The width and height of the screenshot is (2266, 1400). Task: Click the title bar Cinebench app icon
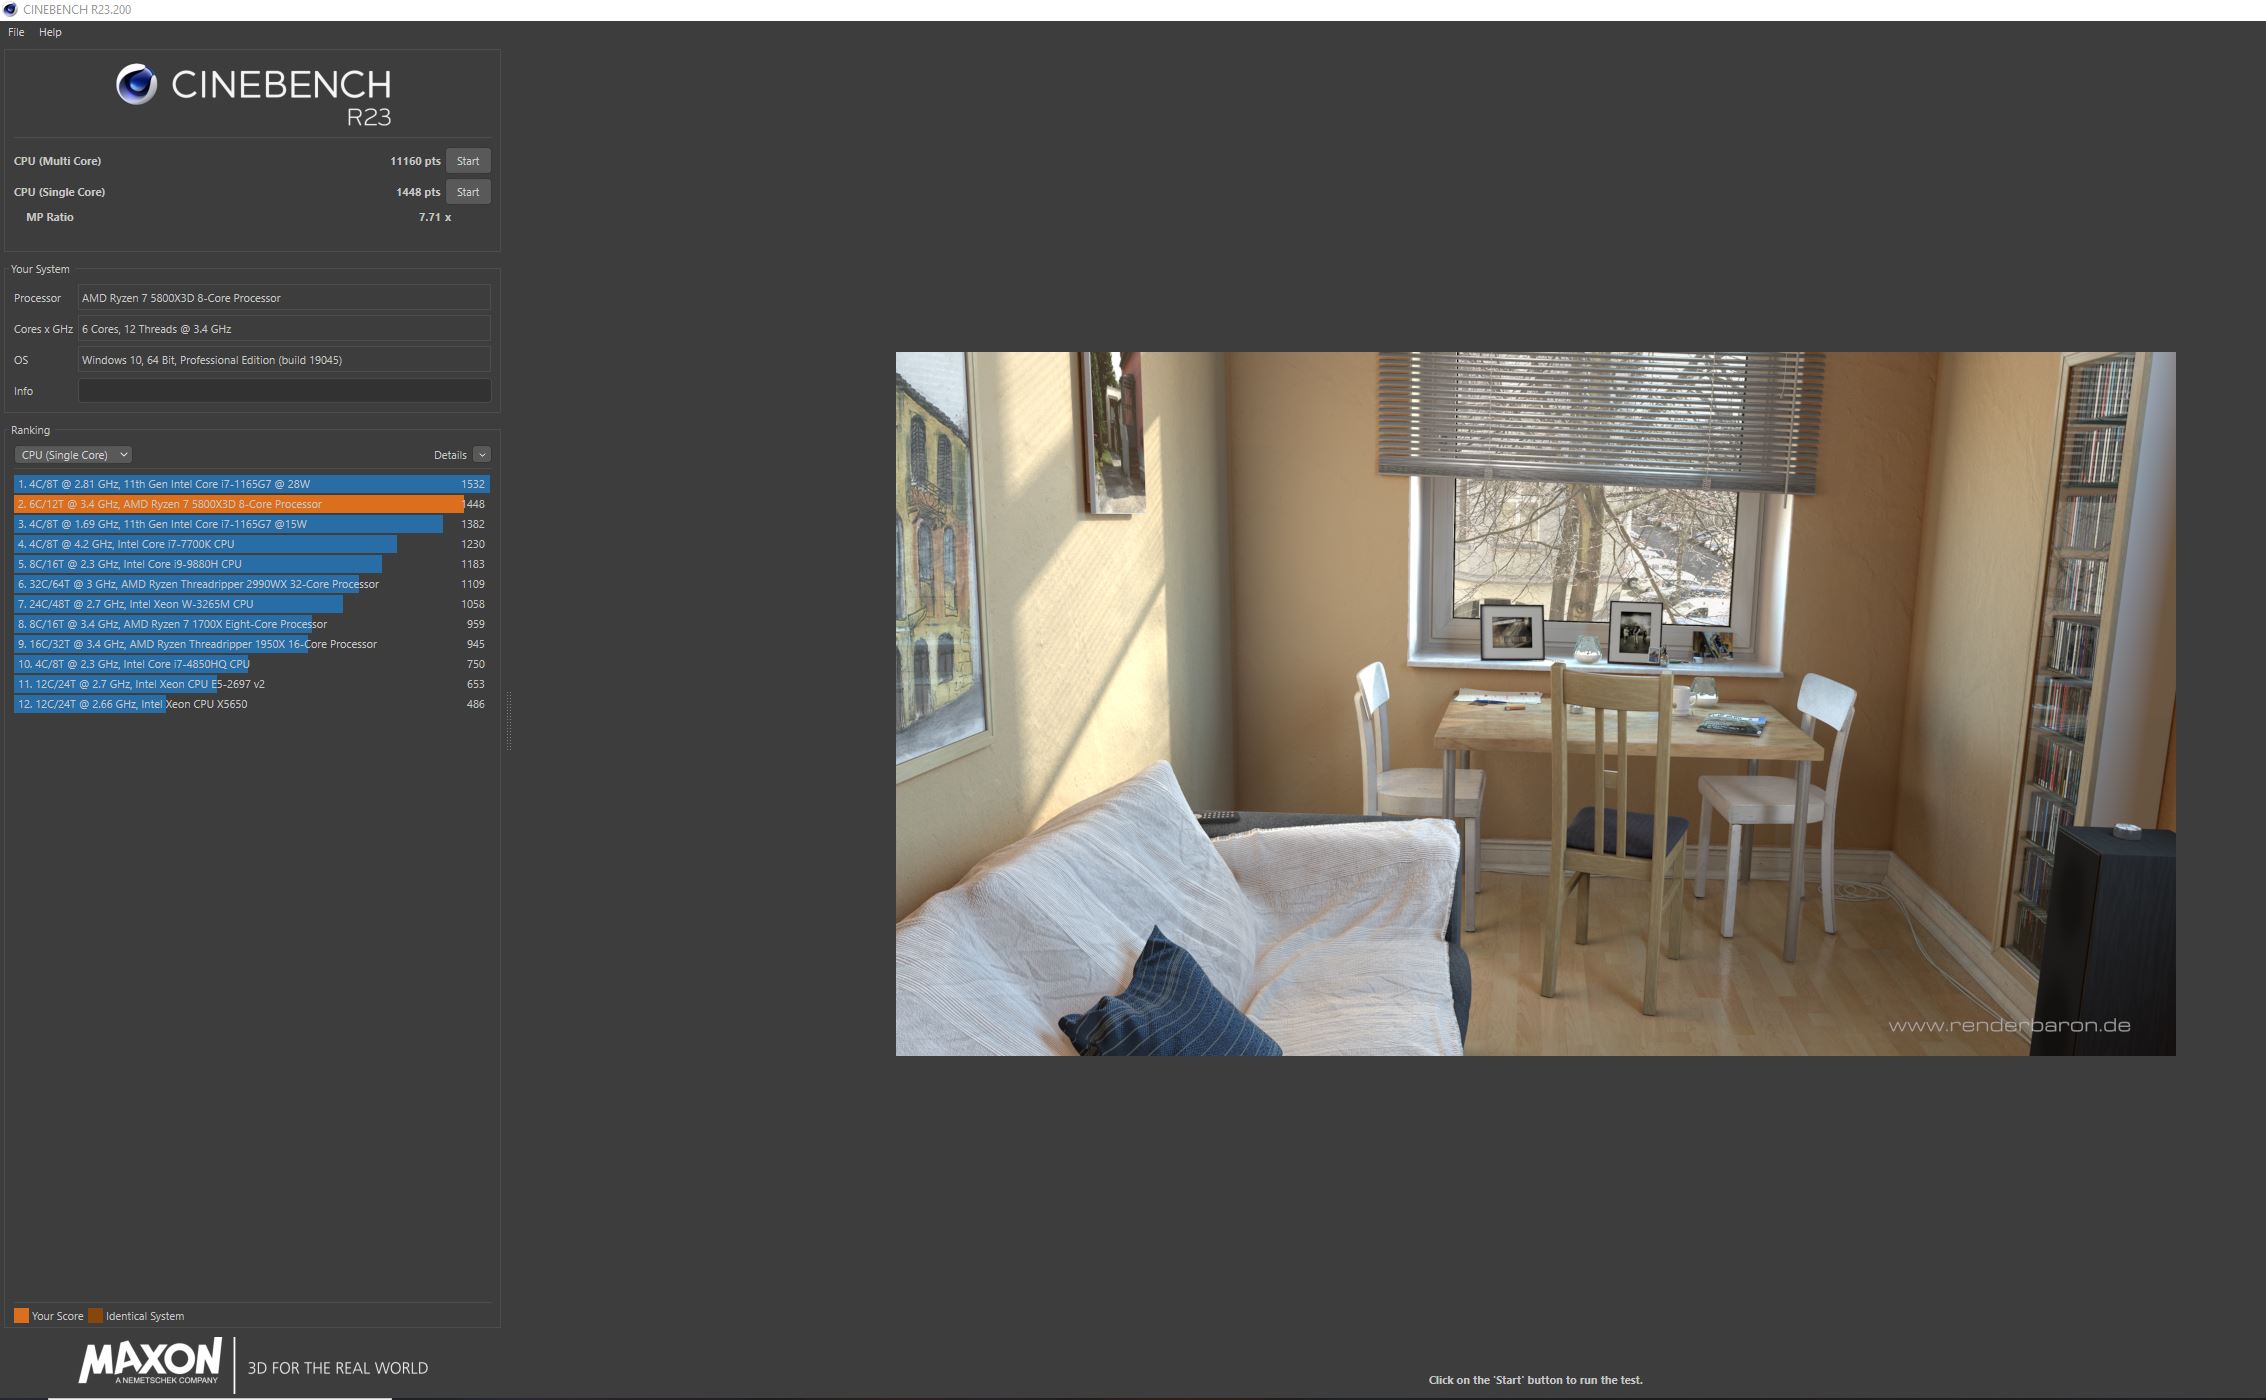coord(10,10)
